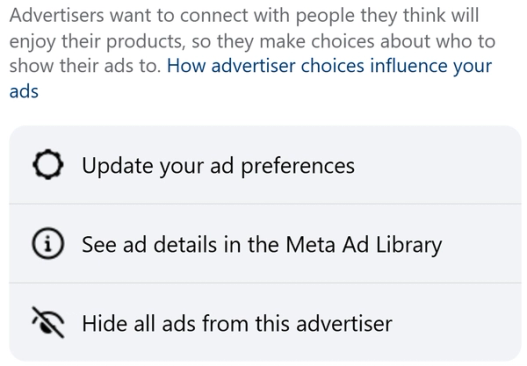Click 'influence your' in the blue link
This screenshot has width=527, height=366.
(x=431, y=66)
